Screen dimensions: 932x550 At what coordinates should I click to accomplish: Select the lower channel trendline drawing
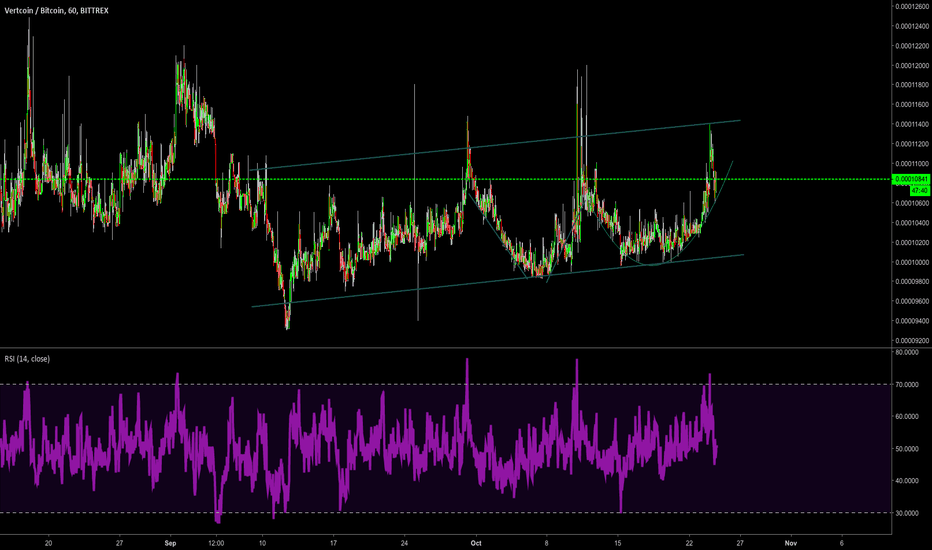498,281
